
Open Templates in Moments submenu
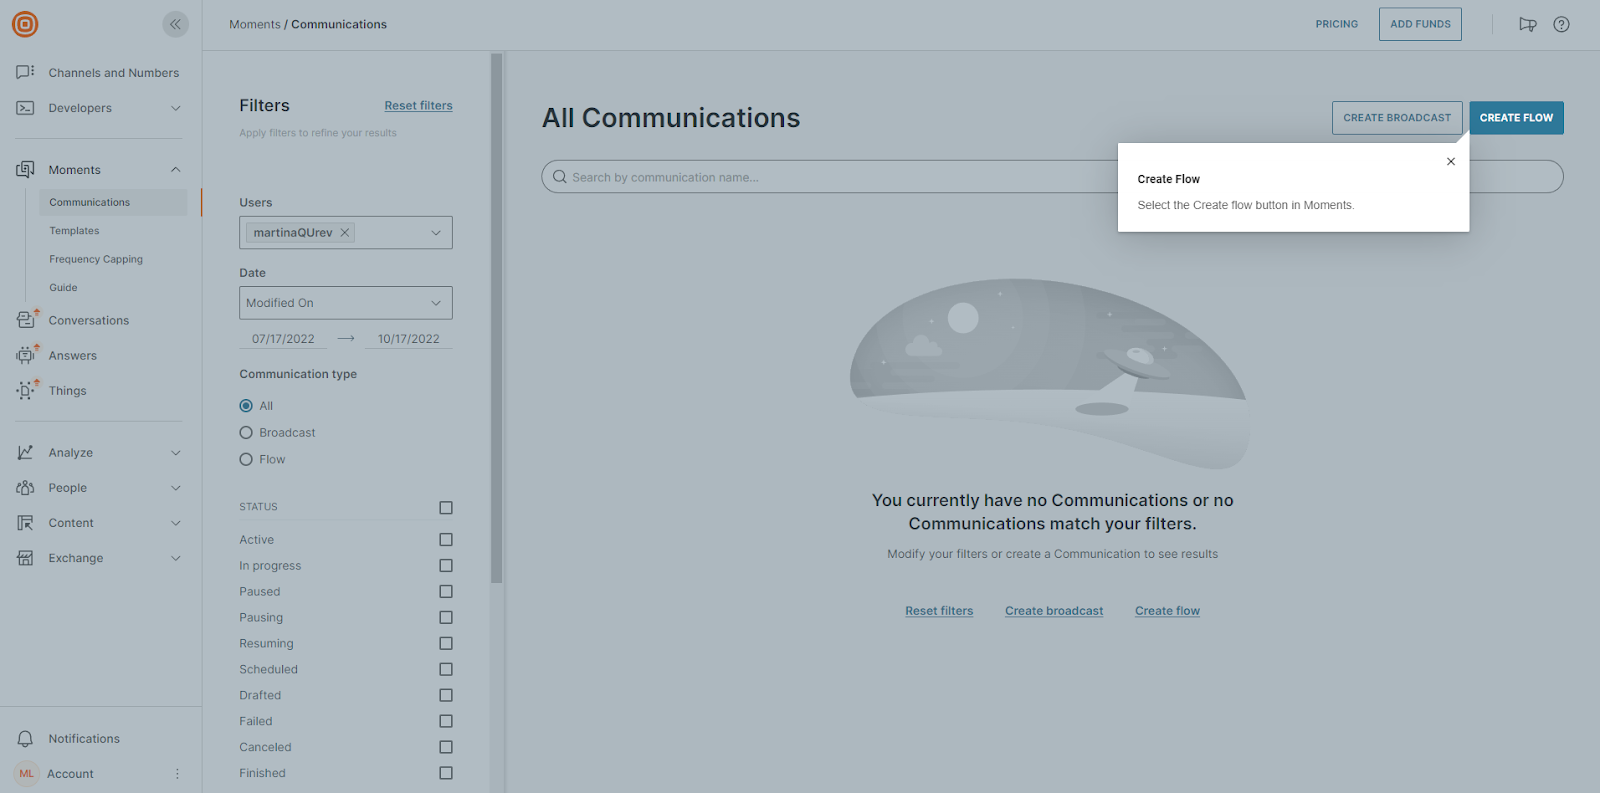[x=74, y=231]
